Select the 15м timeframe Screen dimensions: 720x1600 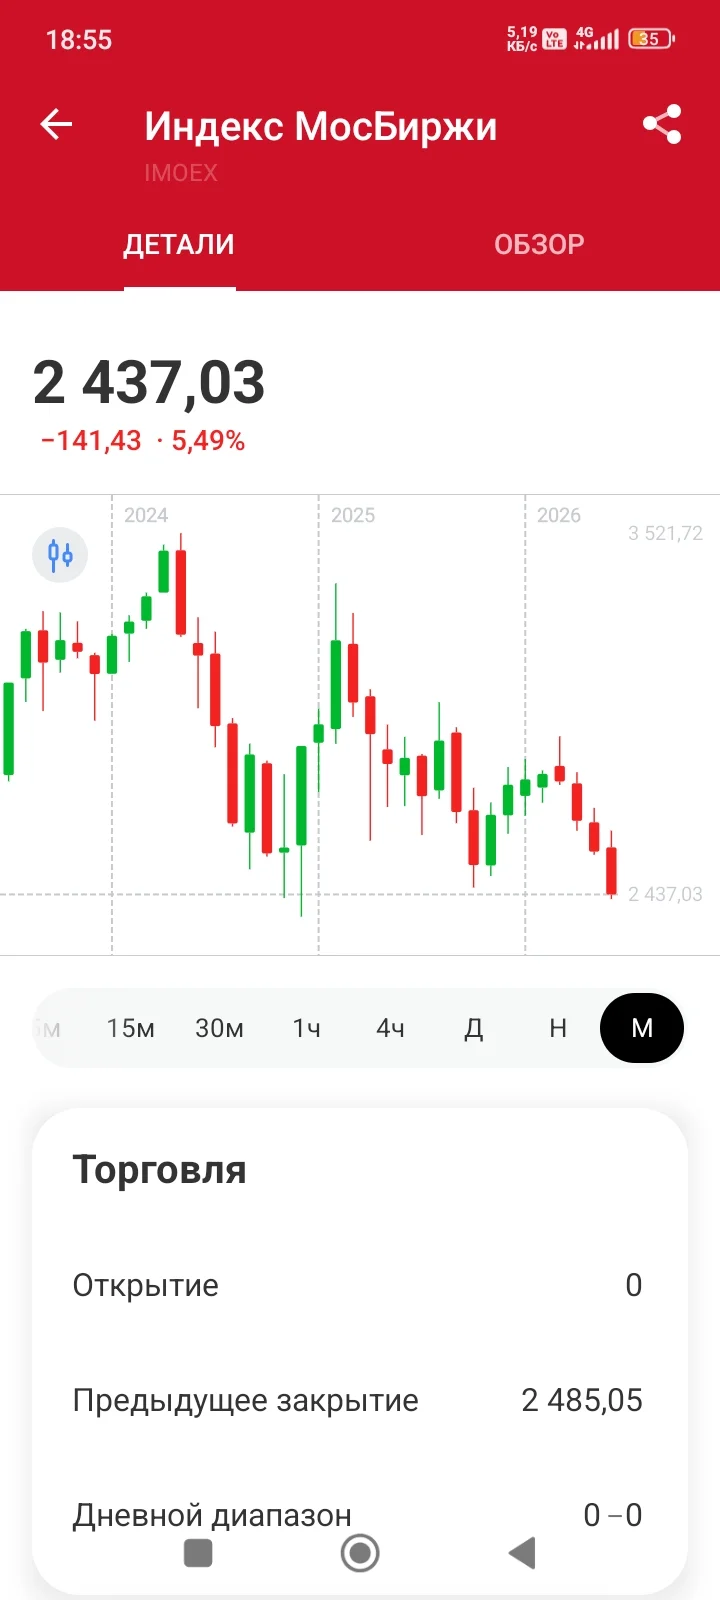tap(131, 1028)
